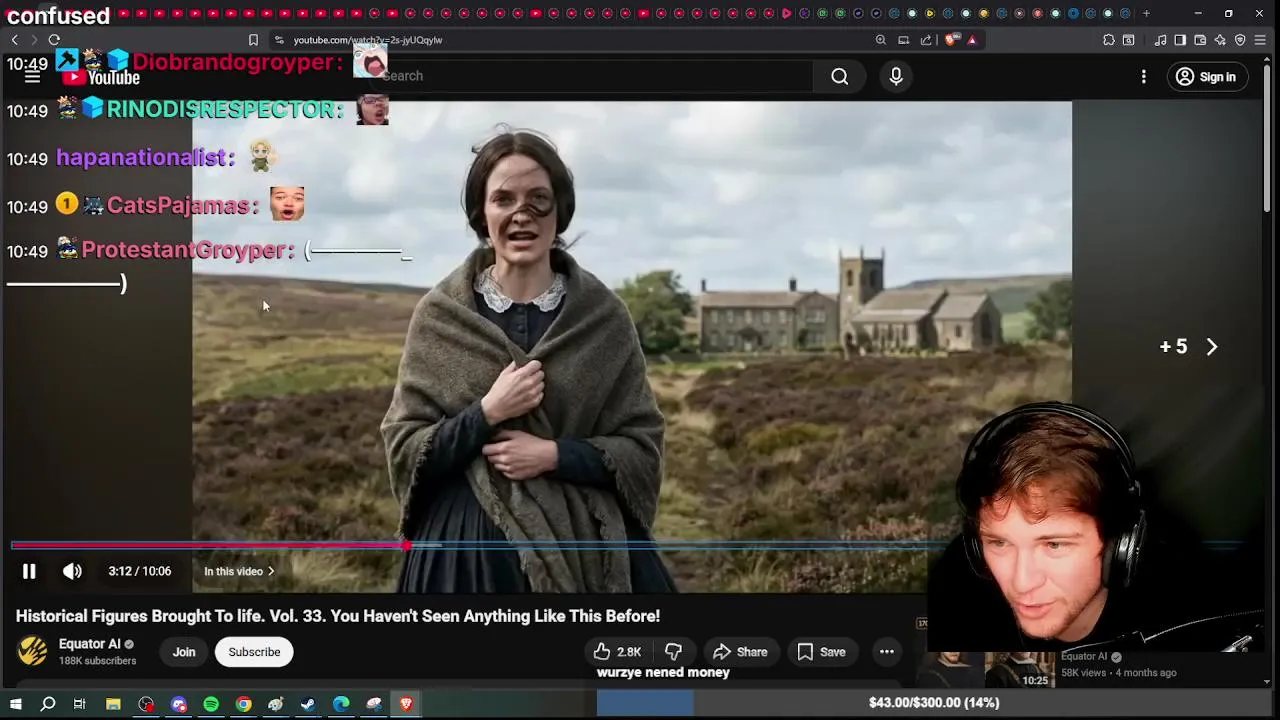1280x720 pixels.
Task: Toggle the Brave sidebar panel icon
Action: coord(1180,40)
